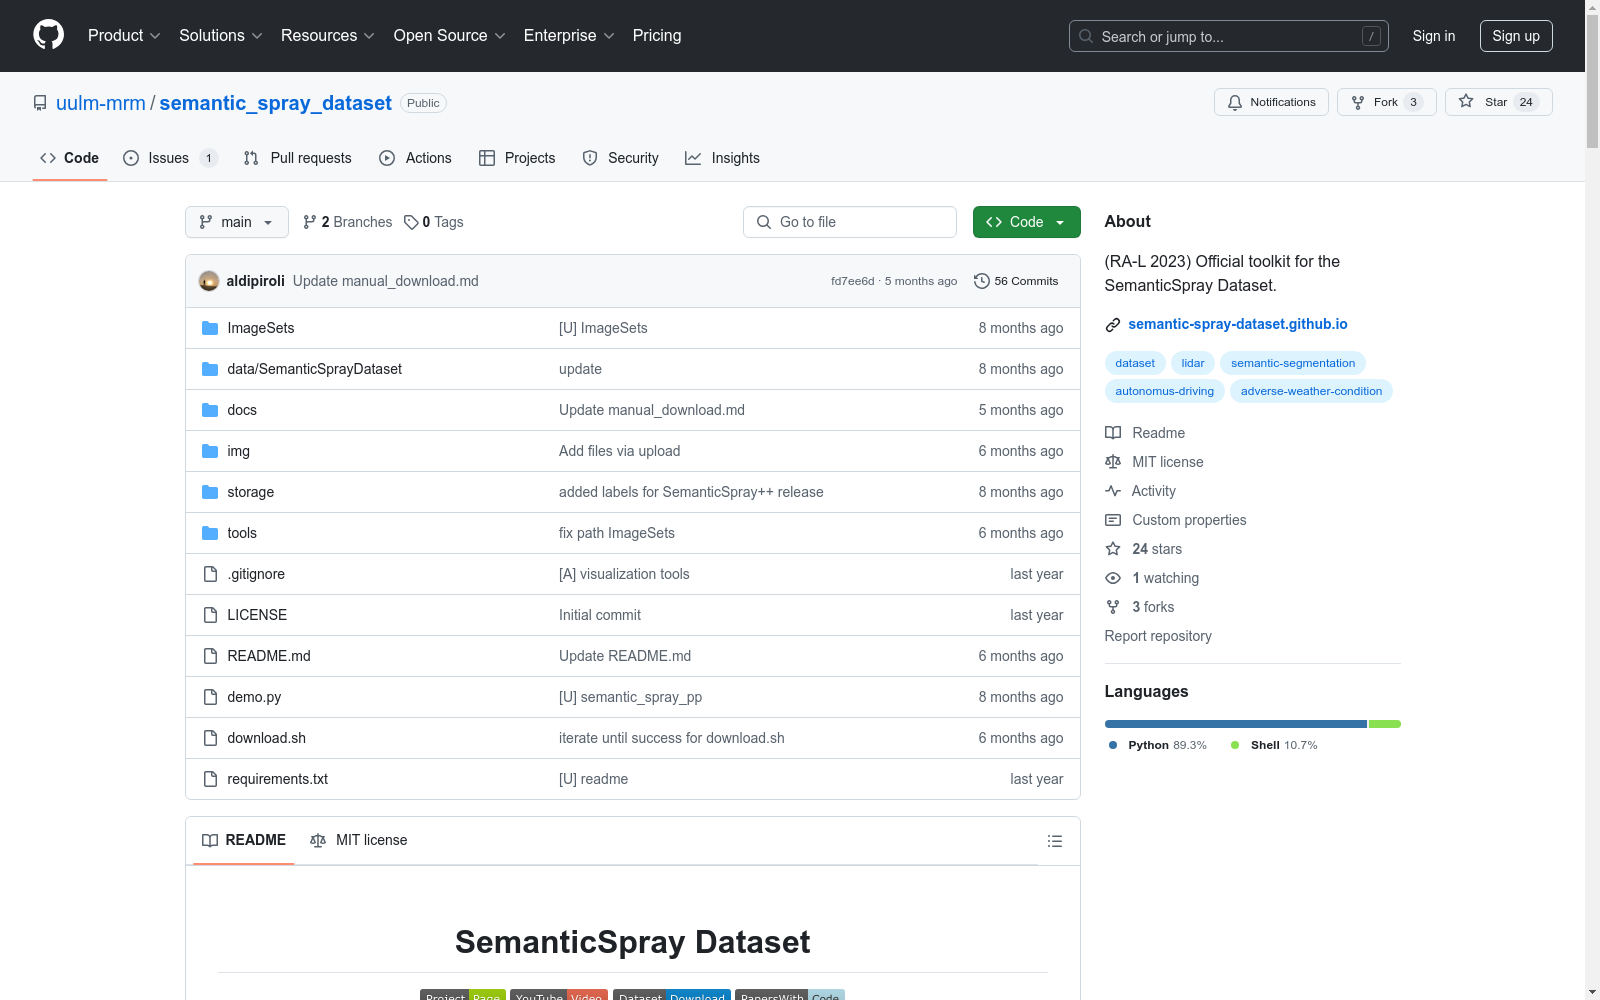
Task: Click the storage folder icon
Action: pyautogui.click(x=210, y=492)
